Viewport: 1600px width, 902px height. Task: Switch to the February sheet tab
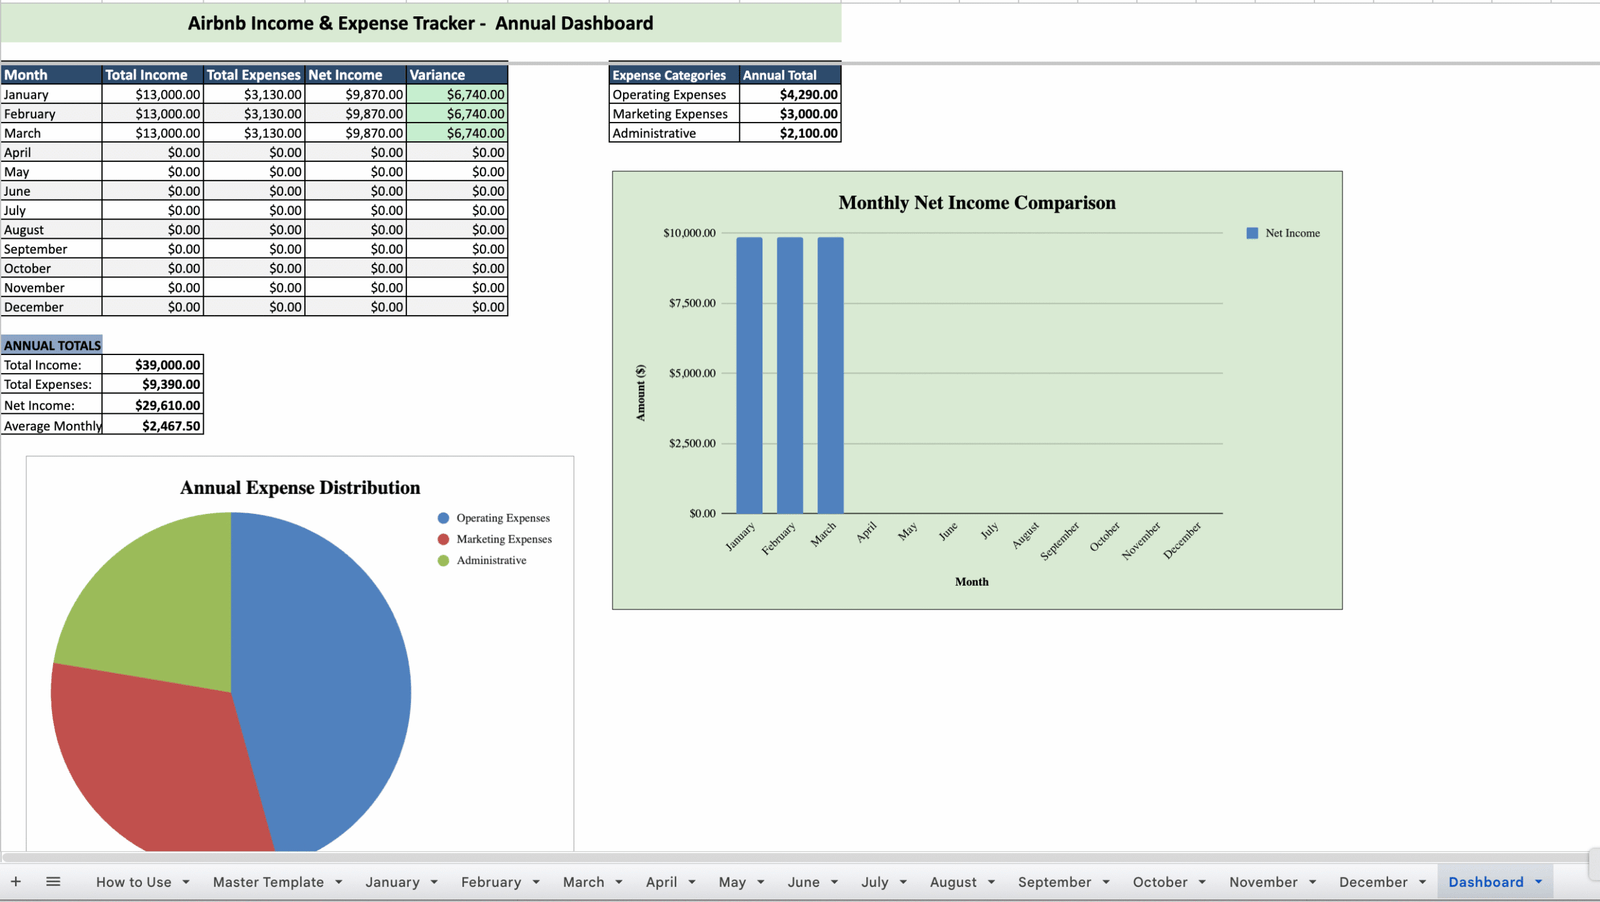(490, 882)
